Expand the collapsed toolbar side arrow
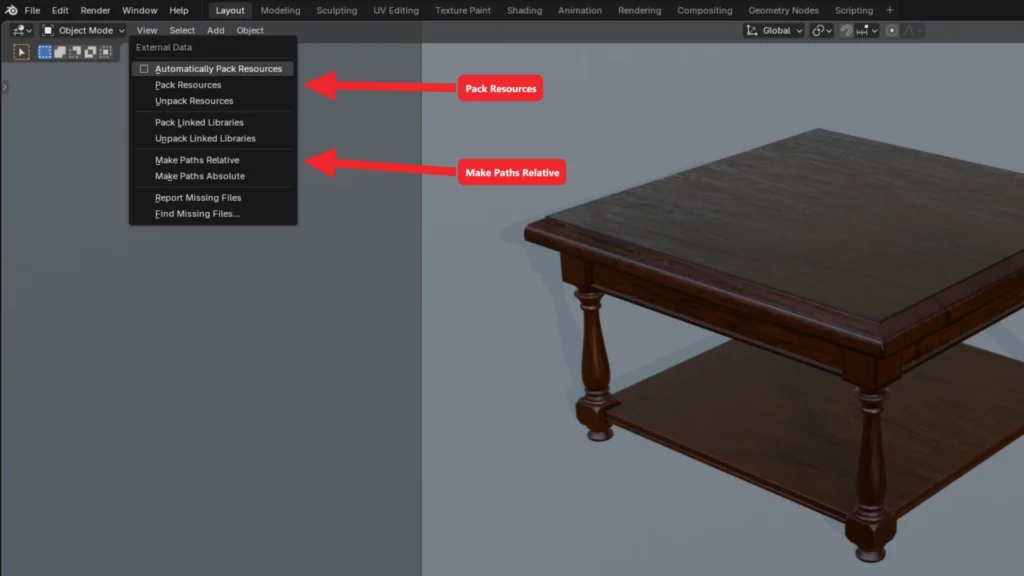 [4, 87]
